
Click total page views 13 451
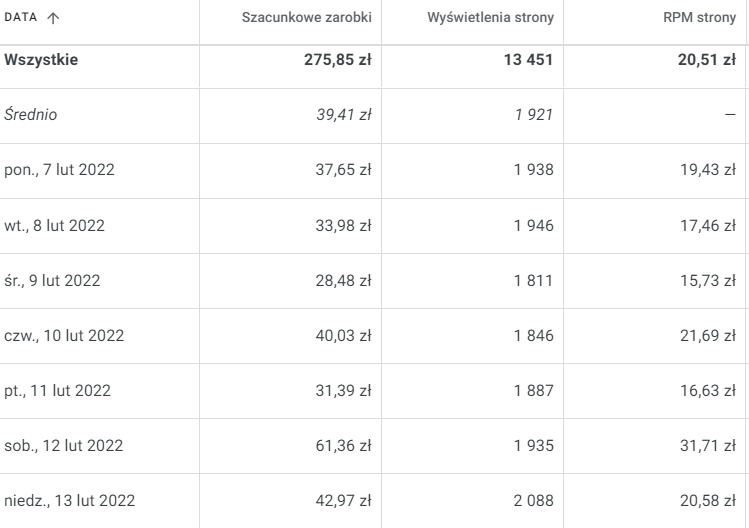[524, 60]
